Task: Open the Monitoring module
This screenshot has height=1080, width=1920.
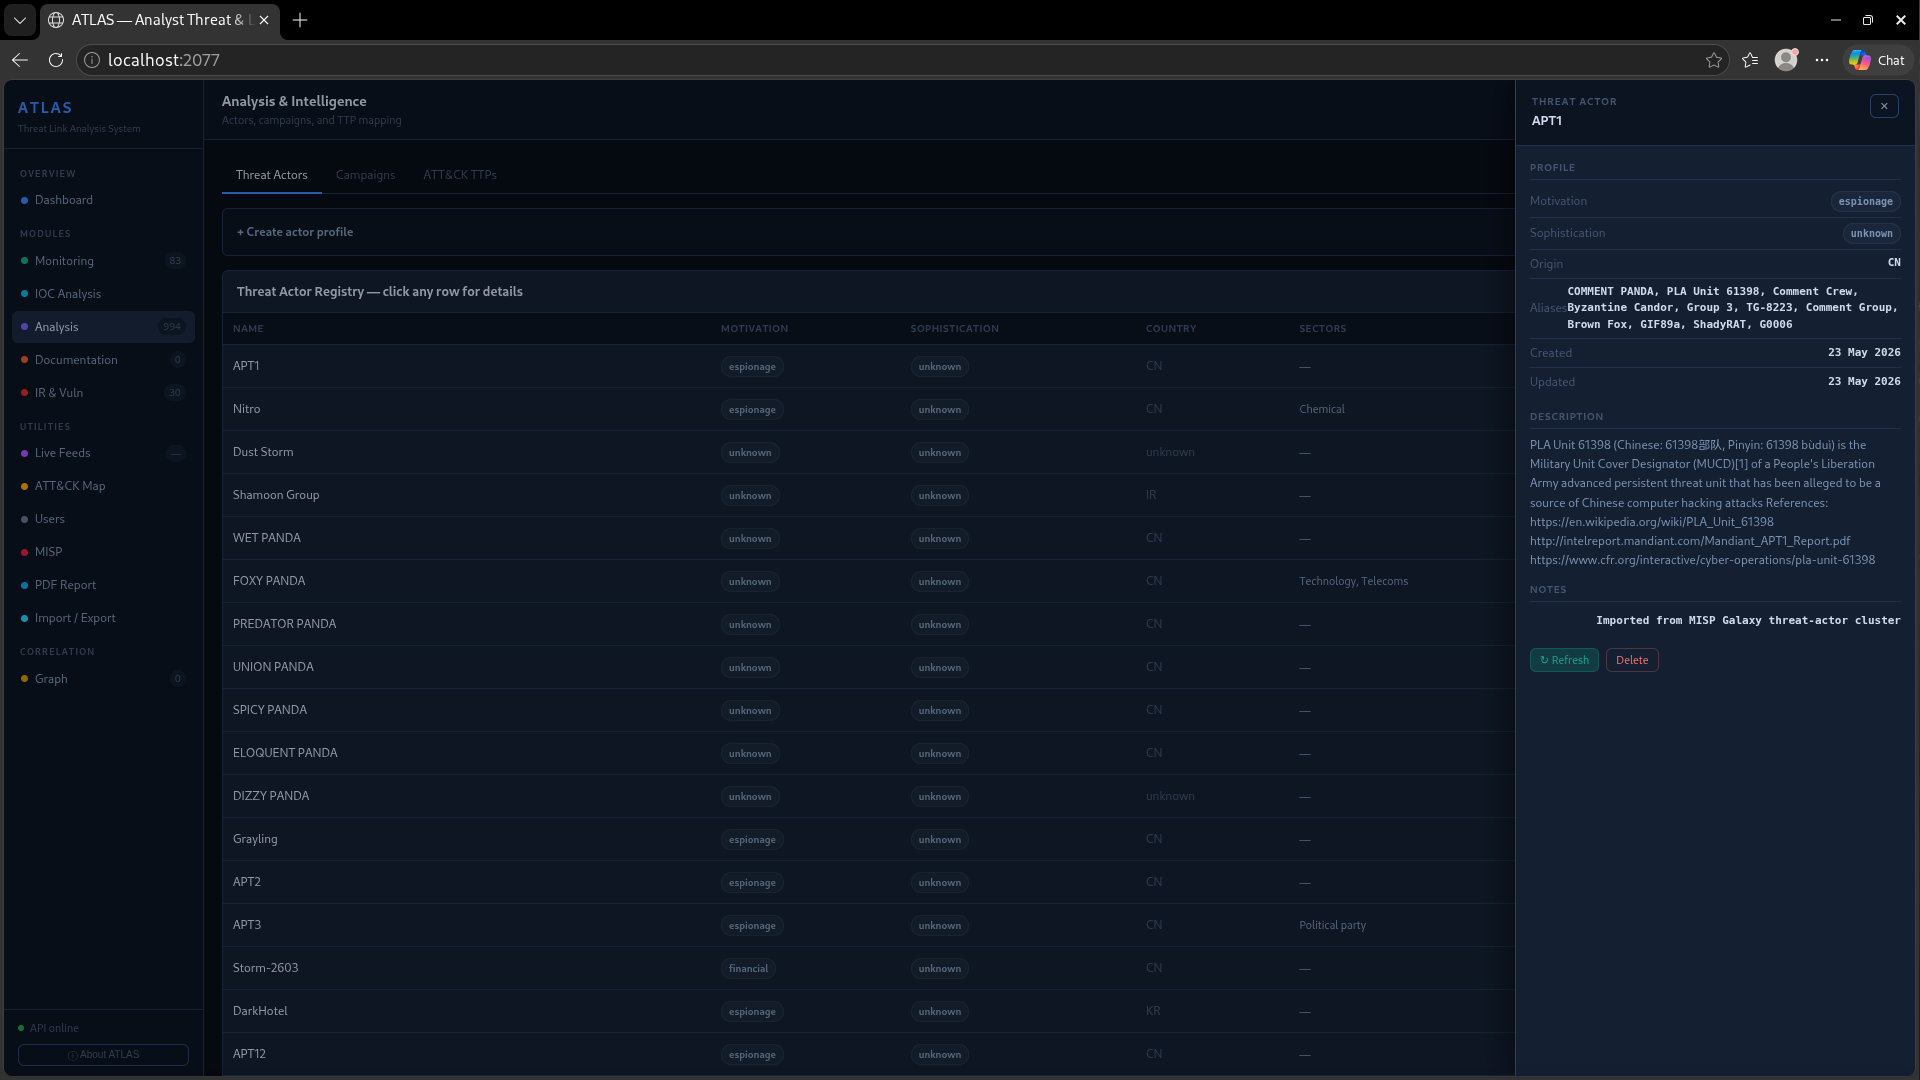Action: 103,261
